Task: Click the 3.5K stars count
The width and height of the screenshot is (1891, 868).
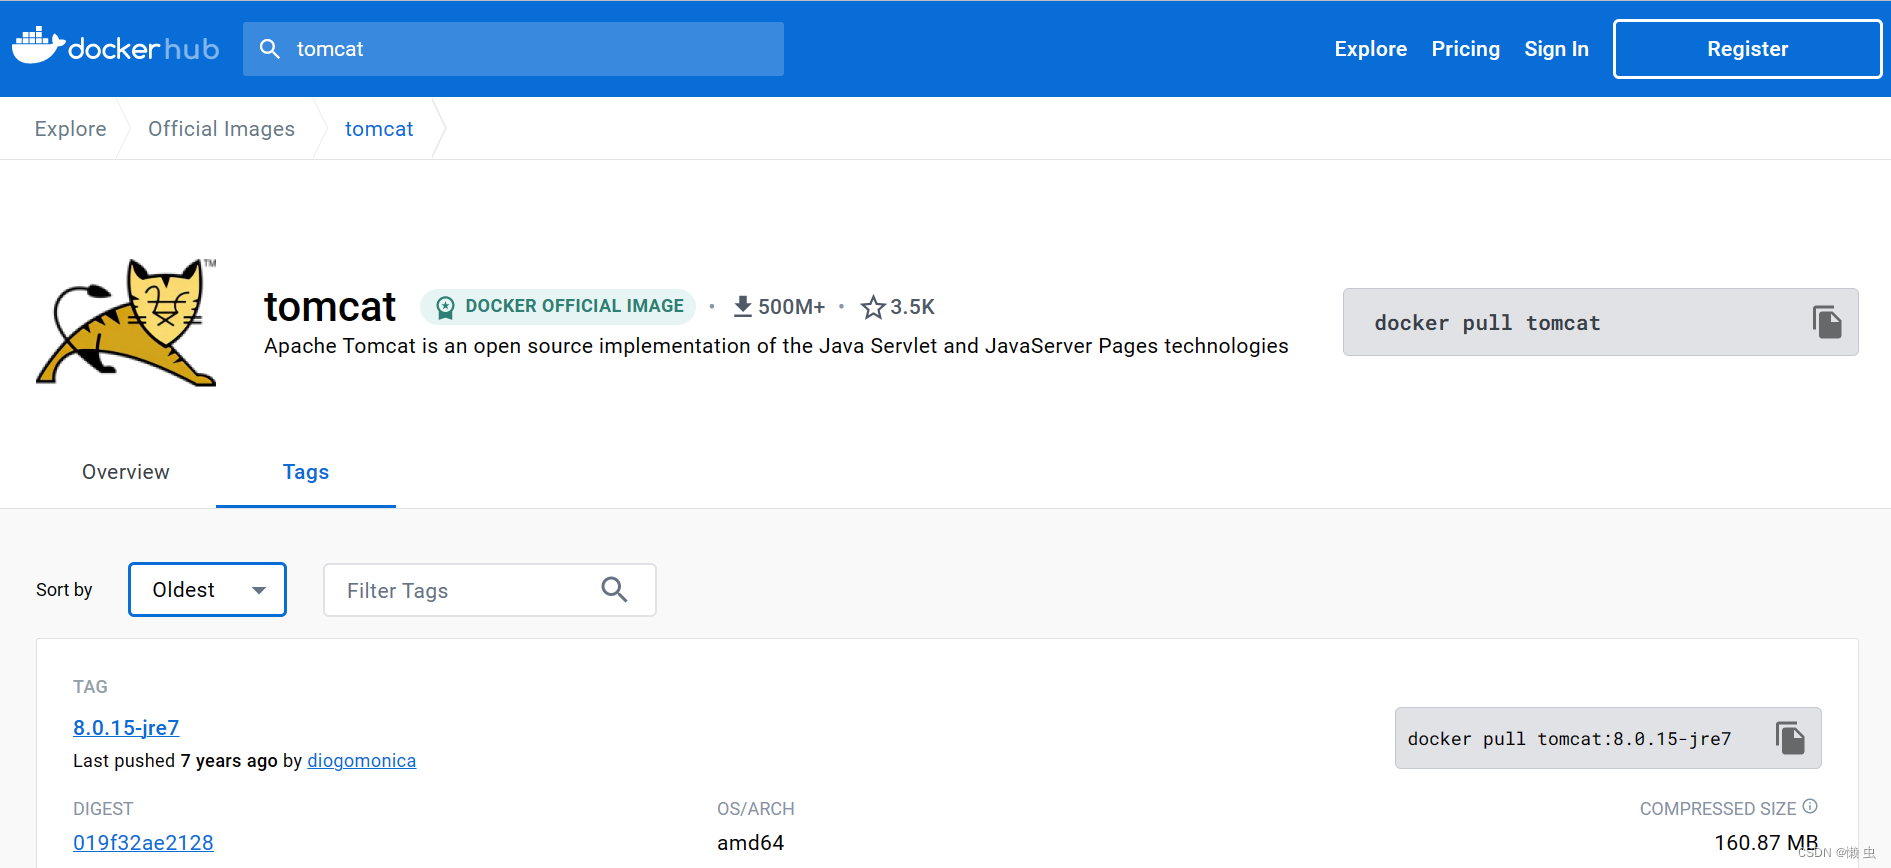Action: tap(912, 307)
